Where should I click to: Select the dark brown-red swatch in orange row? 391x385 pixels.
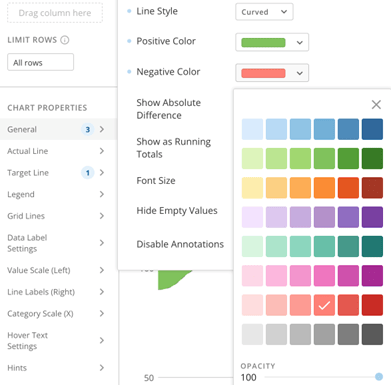click(x=372, y=188)
